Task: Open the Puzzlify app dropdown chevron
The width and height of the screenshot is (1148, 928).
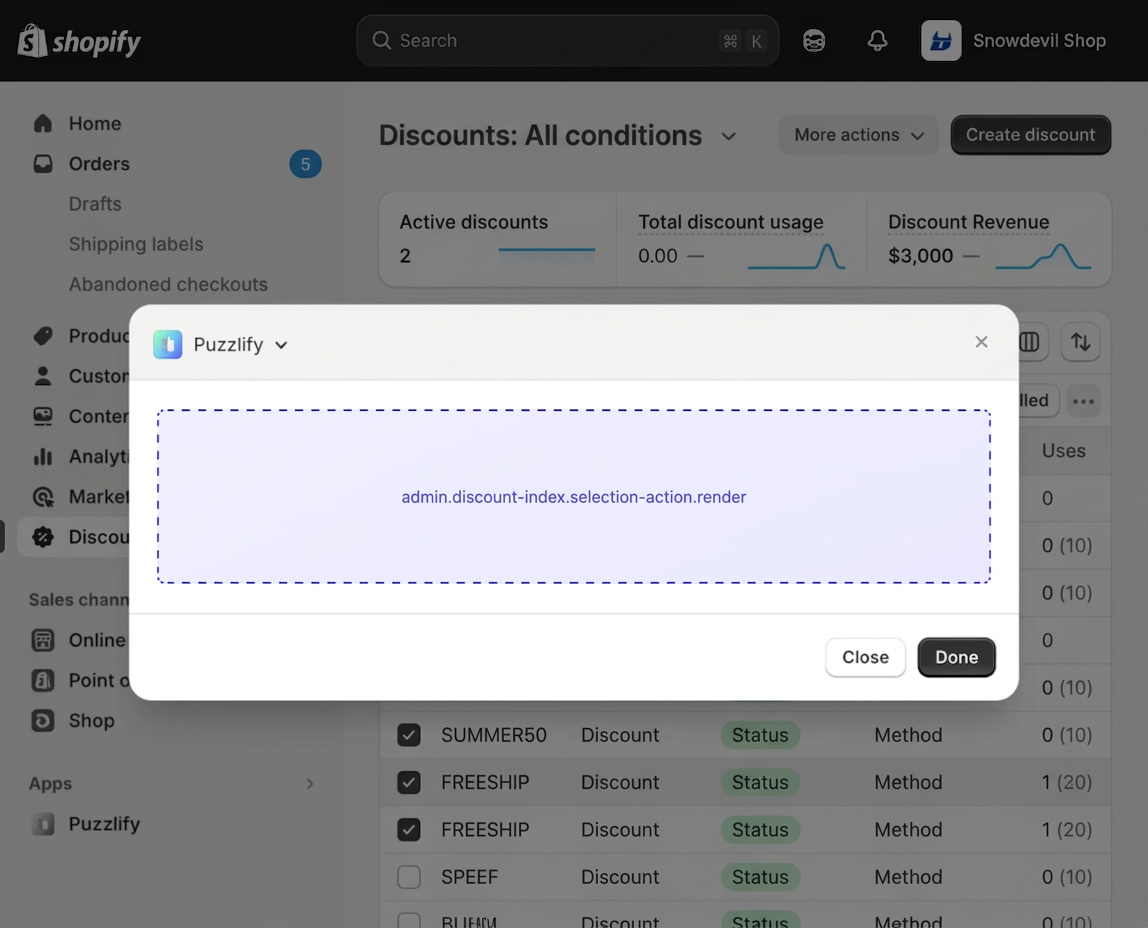Action: 281,345
